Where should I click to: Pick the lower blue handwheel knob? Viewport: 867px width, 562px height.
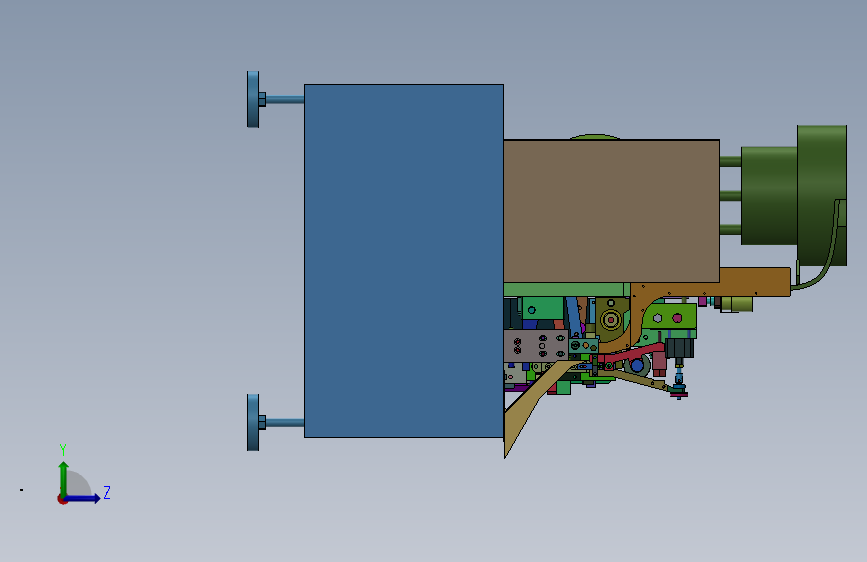[x=253, y=423]
